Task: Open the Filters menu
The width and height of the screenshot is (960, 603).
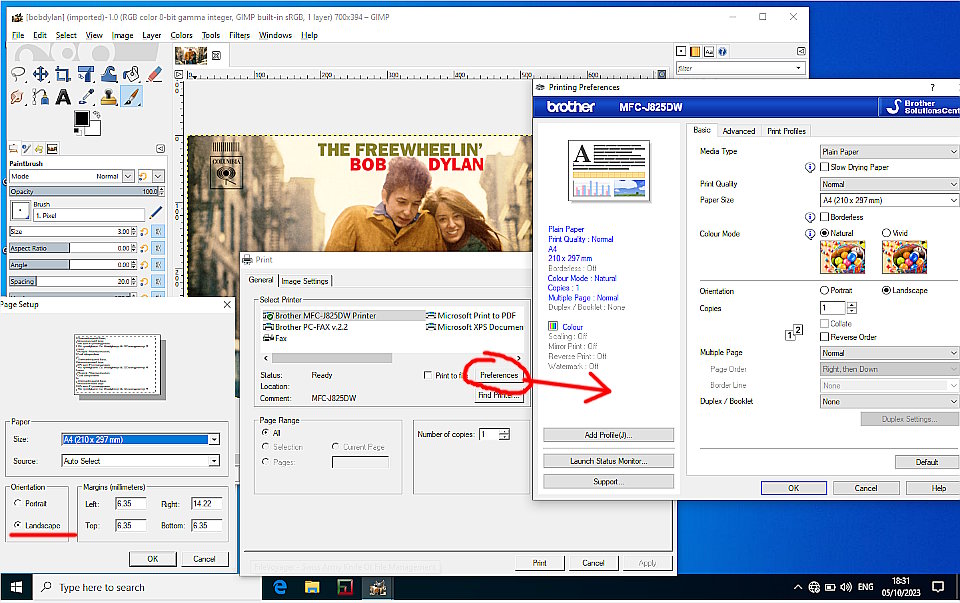Action: point(240,35)
